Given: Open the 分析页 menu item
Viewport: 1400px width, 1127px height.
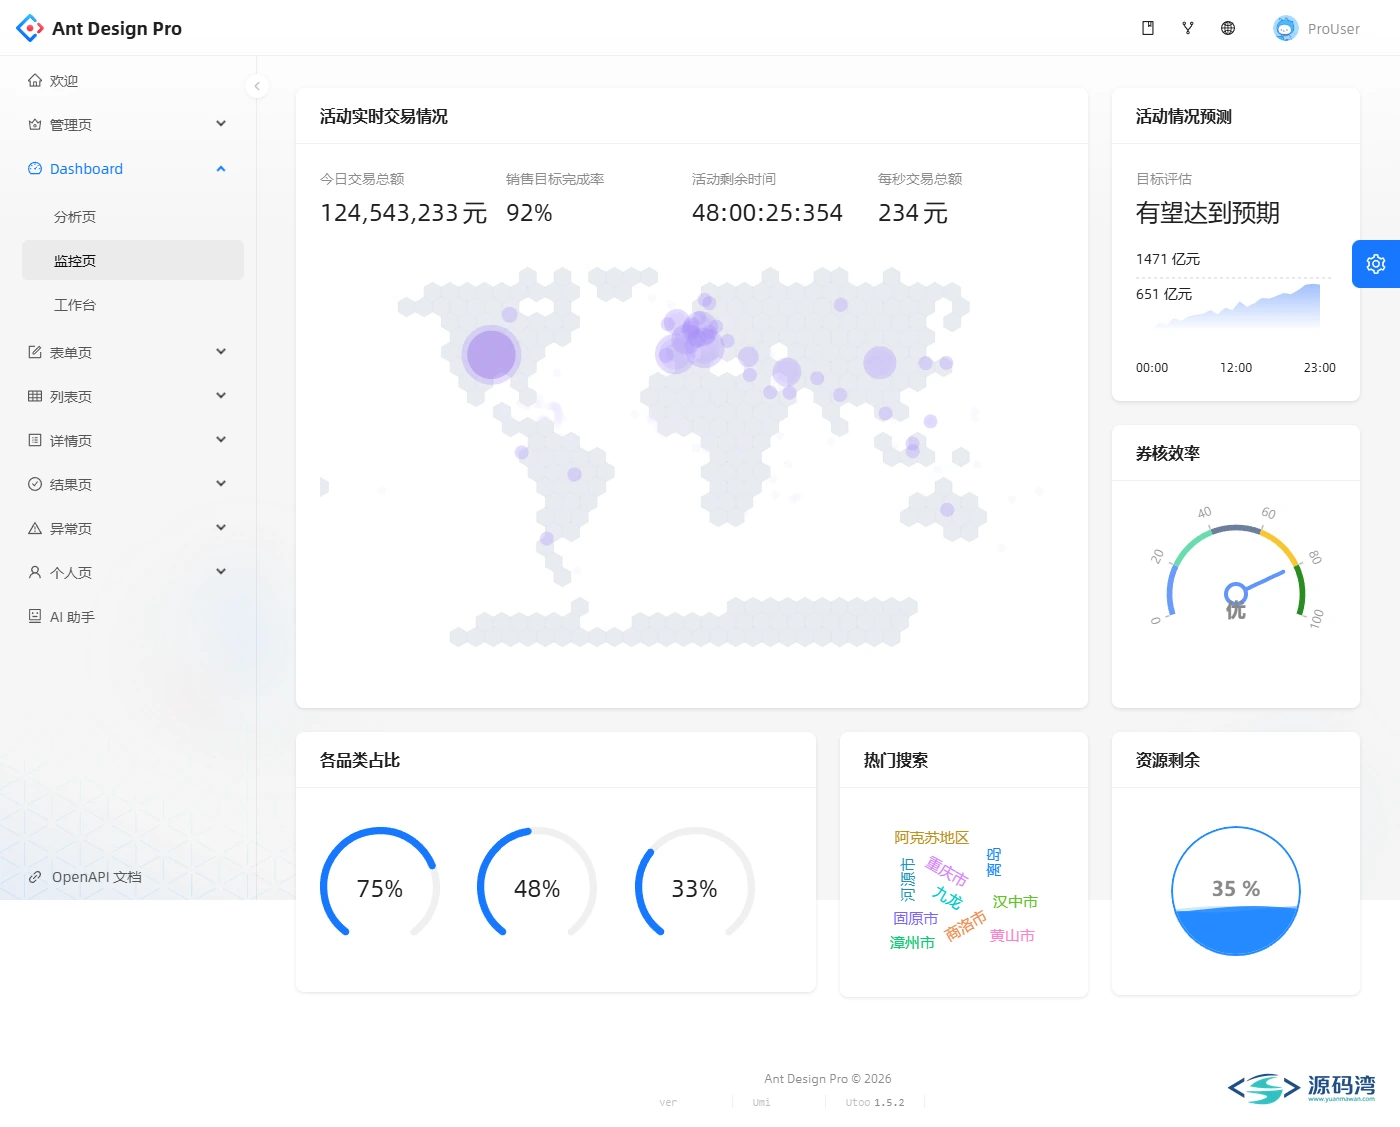Looking at the screenshot, I should pyautogui.click(x=133, y=217).
